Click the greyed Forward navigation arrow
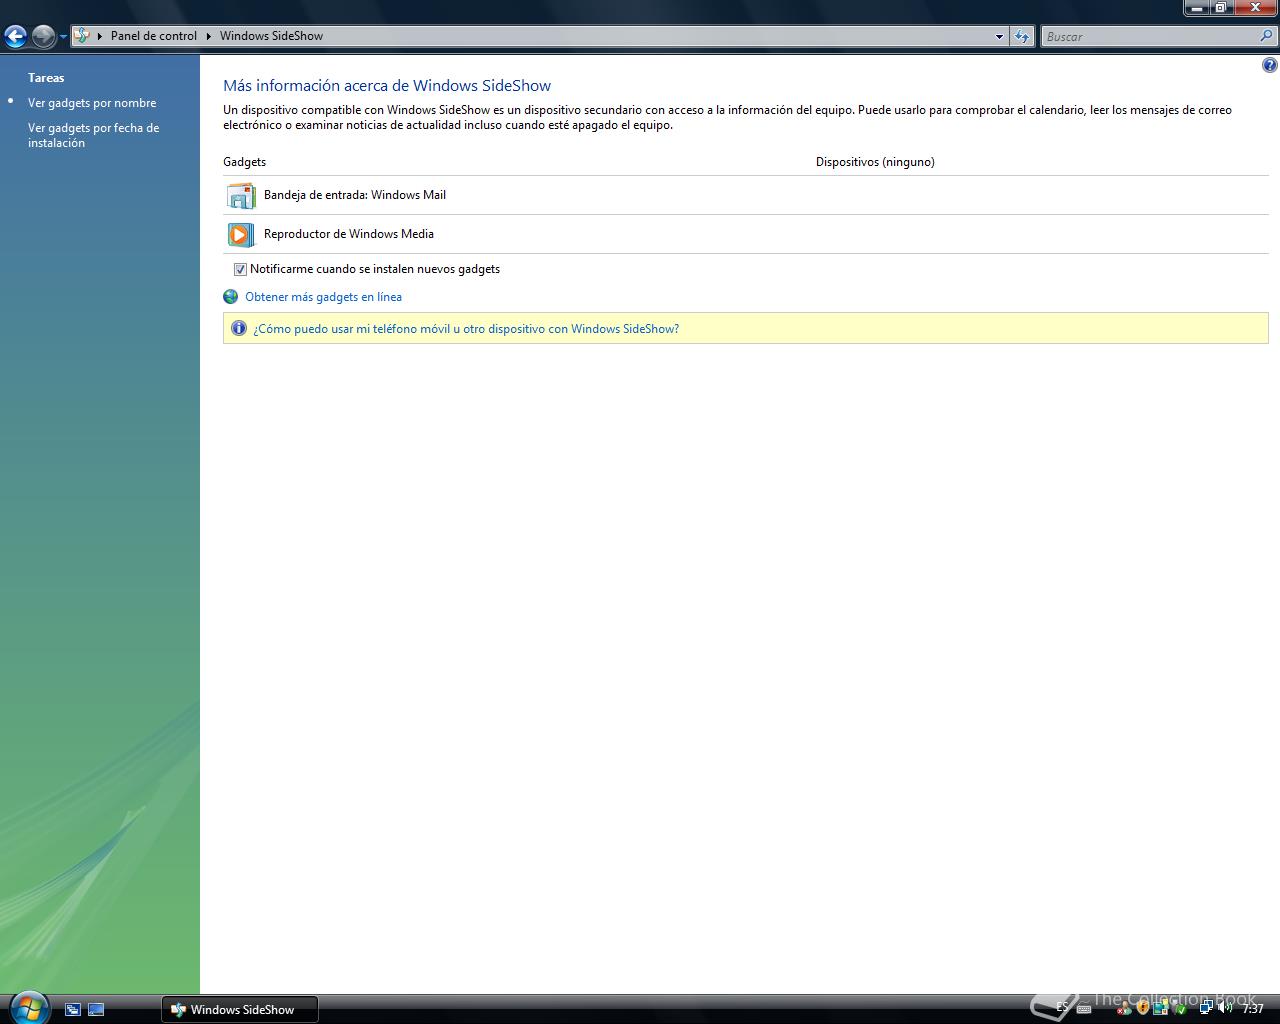Viewport: 1280px width, 1024px height. [x=43, y=37]
